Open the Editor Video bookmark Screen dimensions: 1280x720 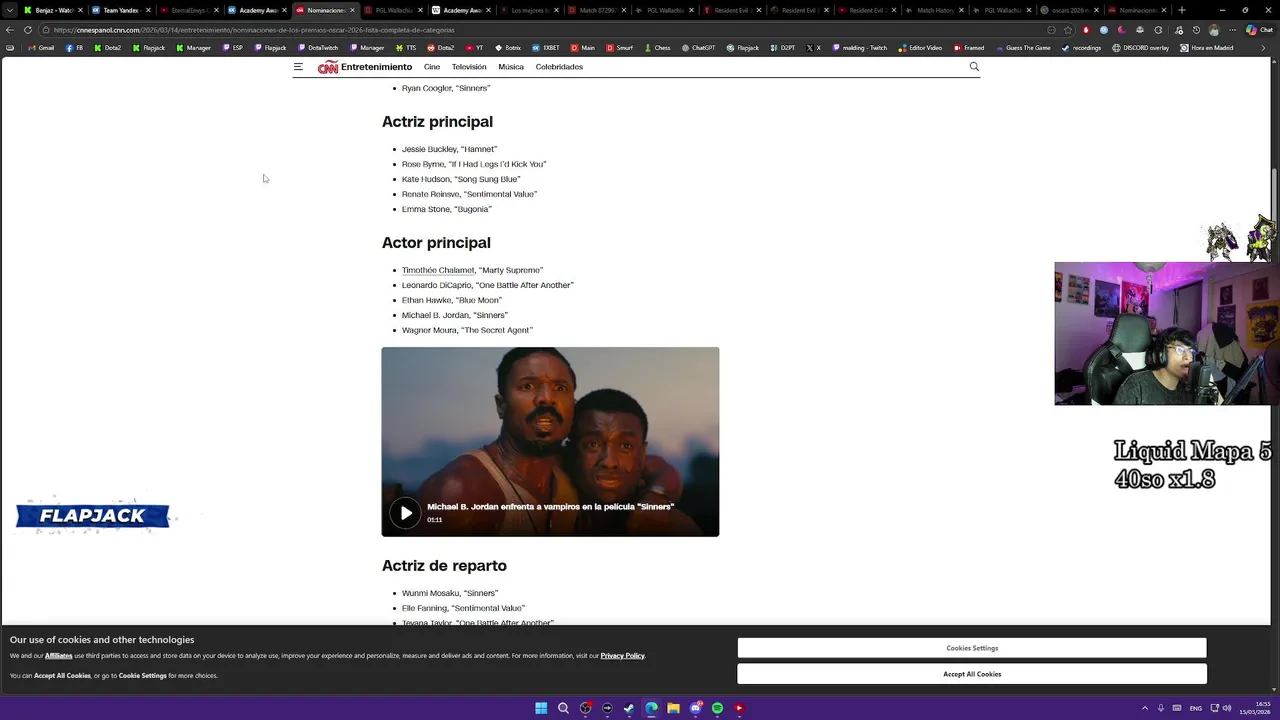(920, 48)
